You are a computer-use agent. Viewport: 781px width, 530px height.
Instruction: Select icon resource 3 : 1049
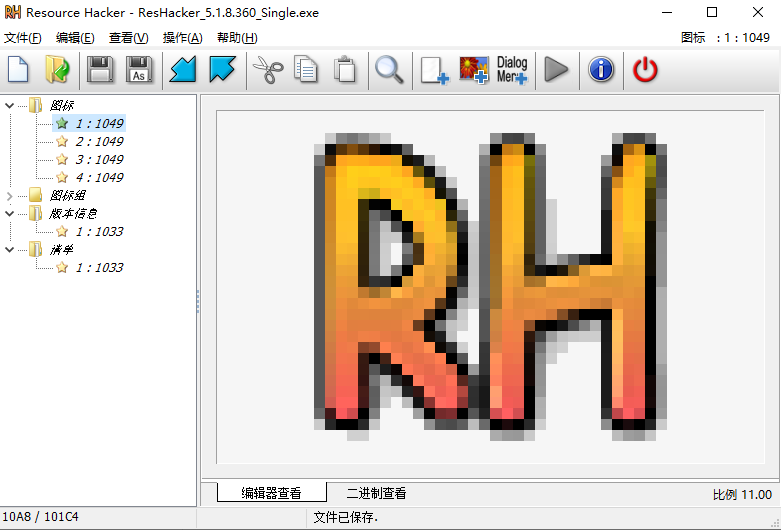[x=98, y=159]
